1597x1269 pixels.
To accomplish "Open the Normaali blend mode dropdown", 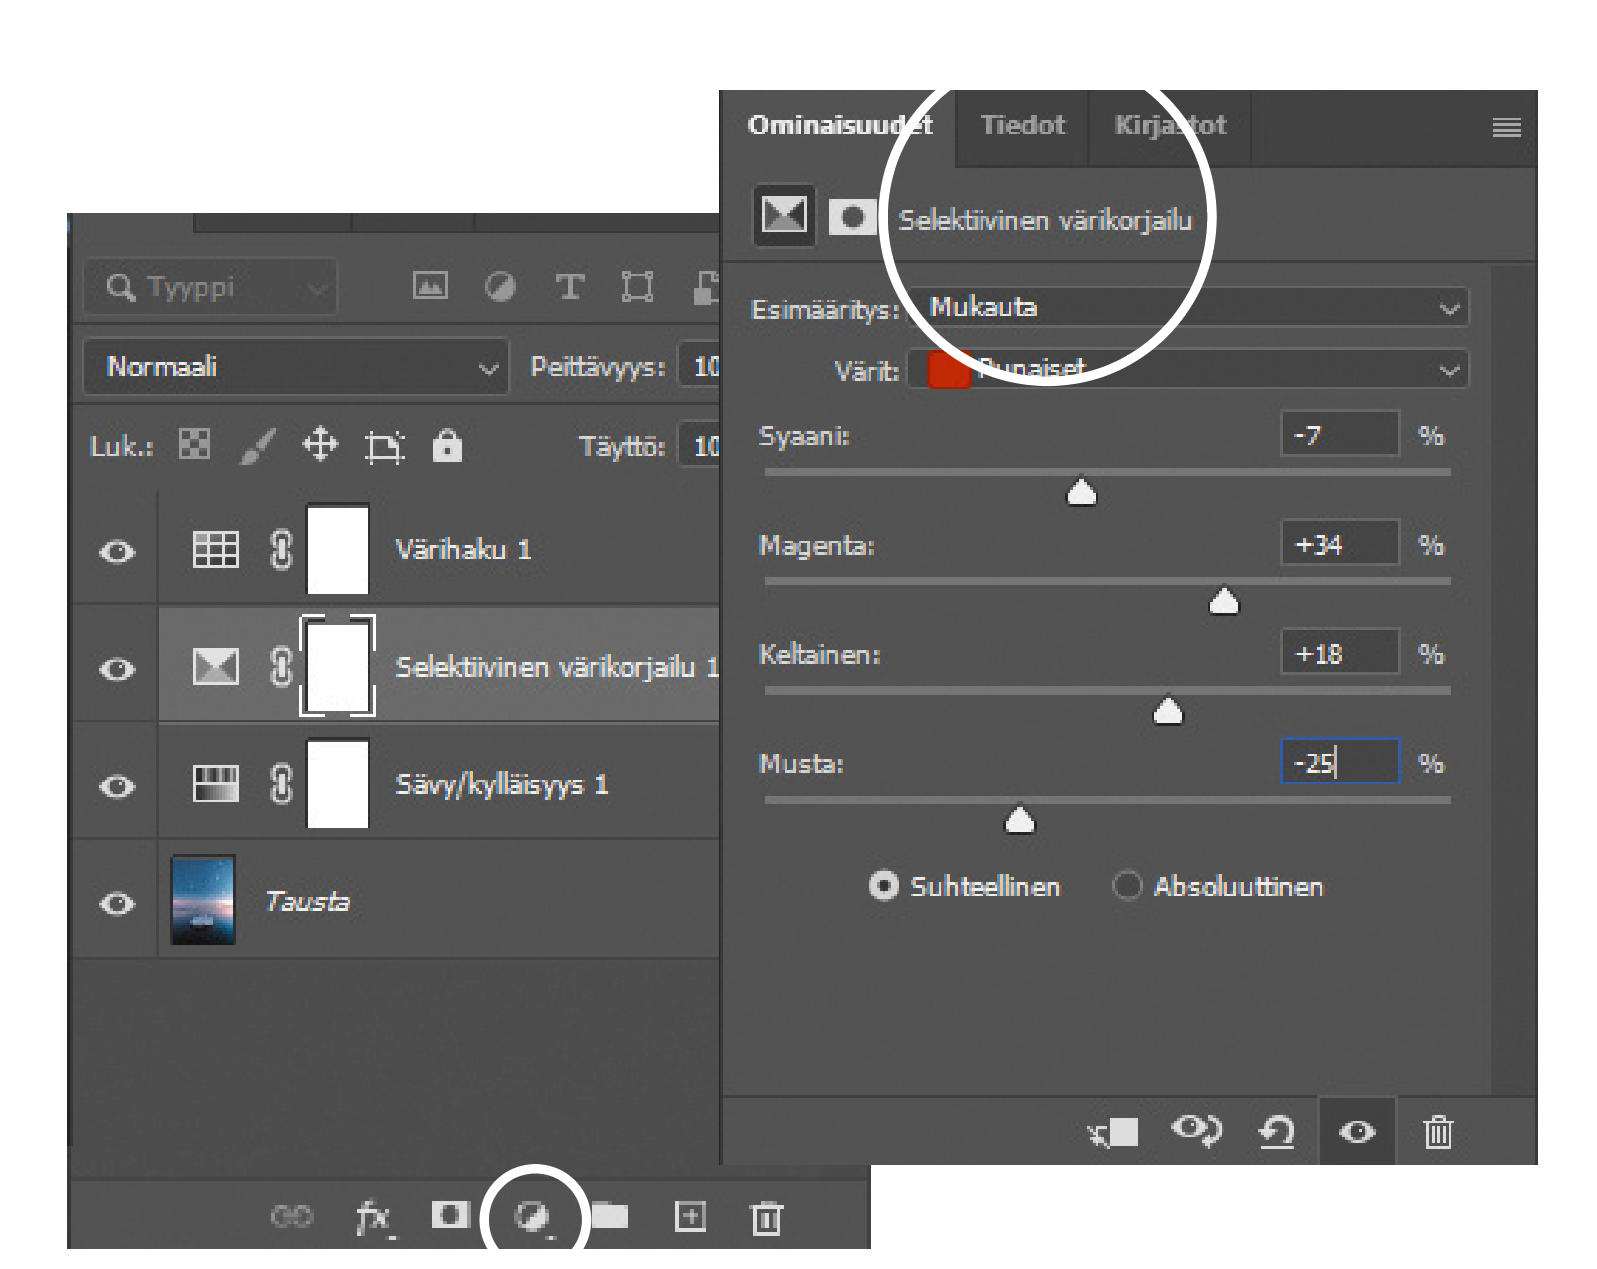I will pyautogui.click(x=296, y=367).
